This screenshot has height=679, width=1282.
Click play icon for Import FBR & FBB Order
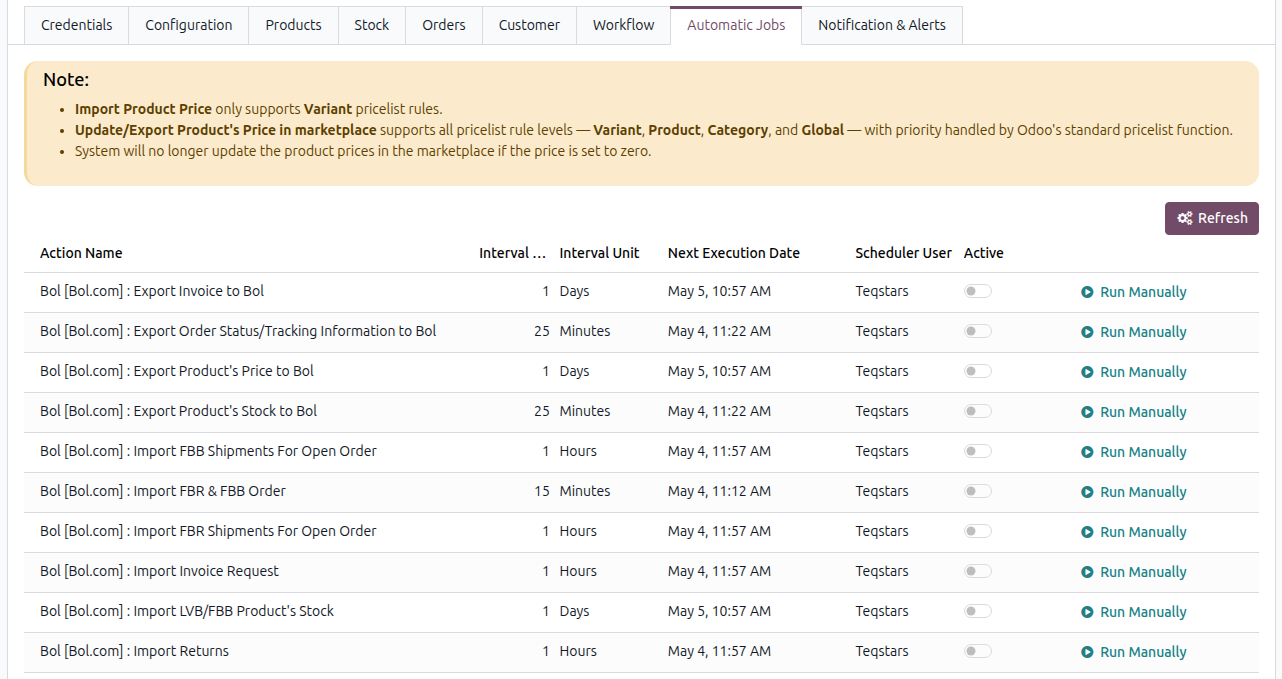point(1087,492)
